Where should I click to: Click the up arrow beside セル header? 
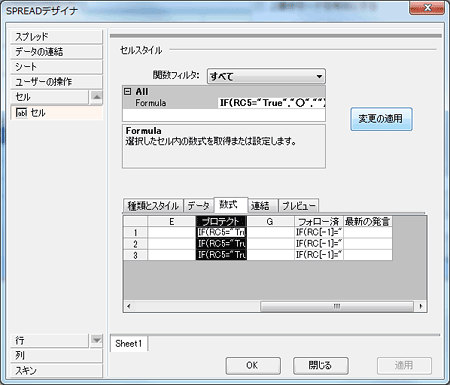(96, 97)
